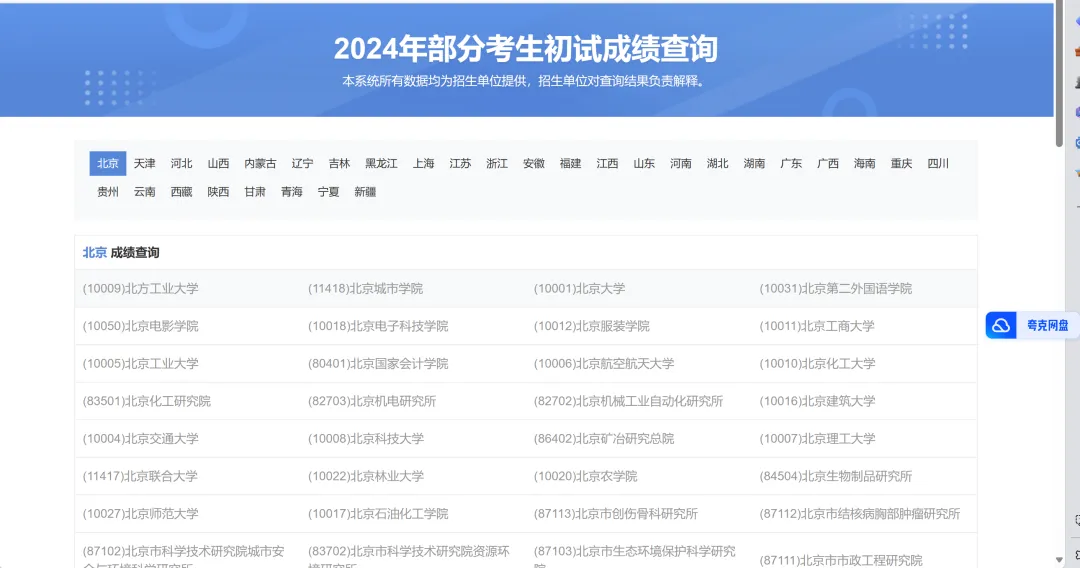Choose the 云南 province tab
The height and width of the screenshot is (568, 1080).
click(145, 192)
